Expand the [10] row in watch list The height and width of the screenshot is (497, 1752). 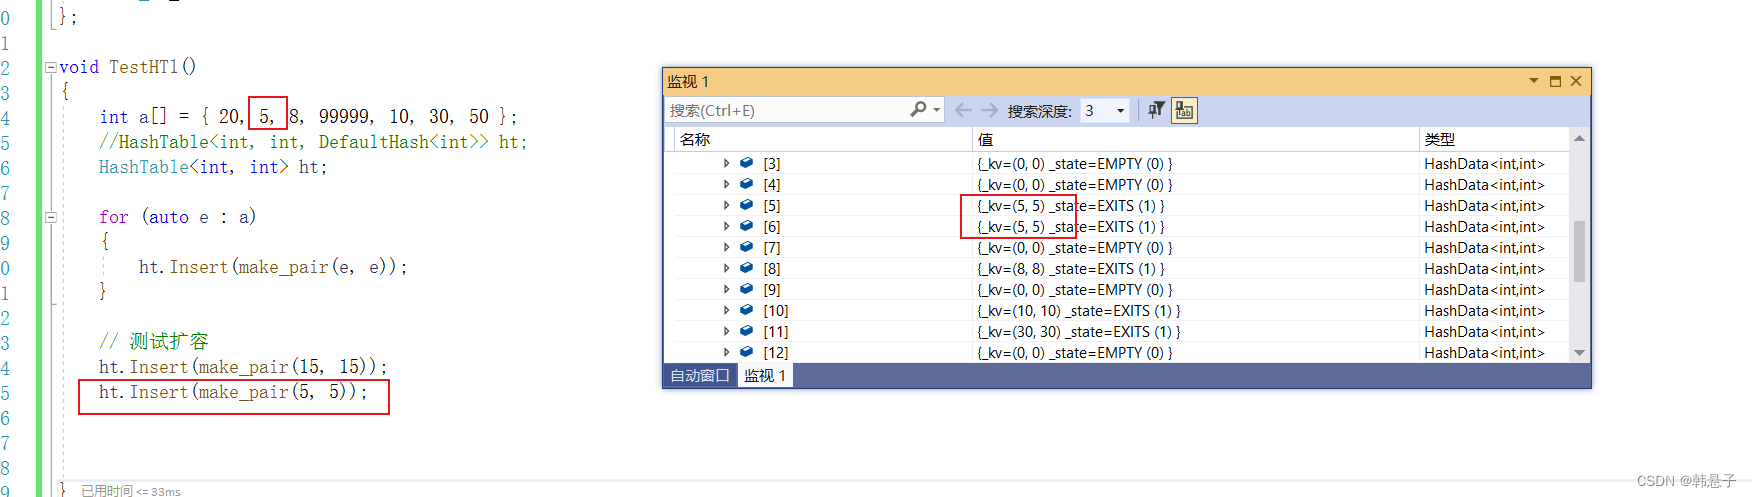tap(727, 310)
